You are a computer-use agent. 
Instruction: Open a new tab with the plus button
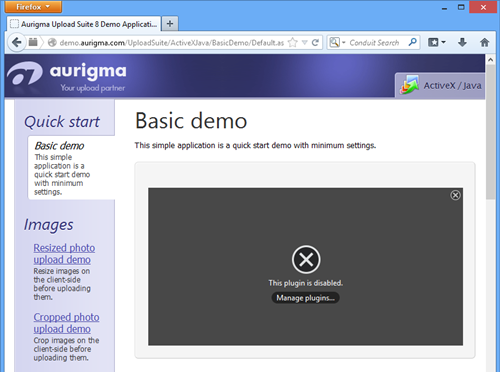[x=170, y=24]
